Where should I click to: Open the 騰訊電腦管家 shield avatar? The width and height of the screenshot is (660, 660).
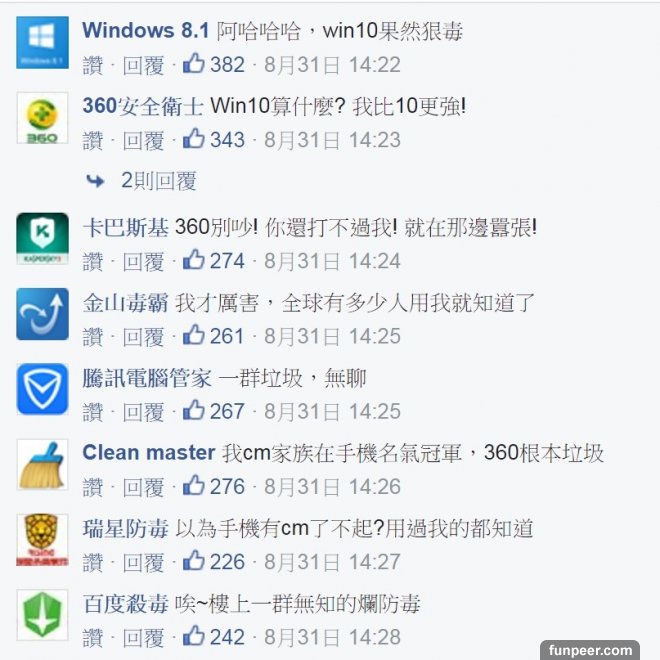point(42,389)
